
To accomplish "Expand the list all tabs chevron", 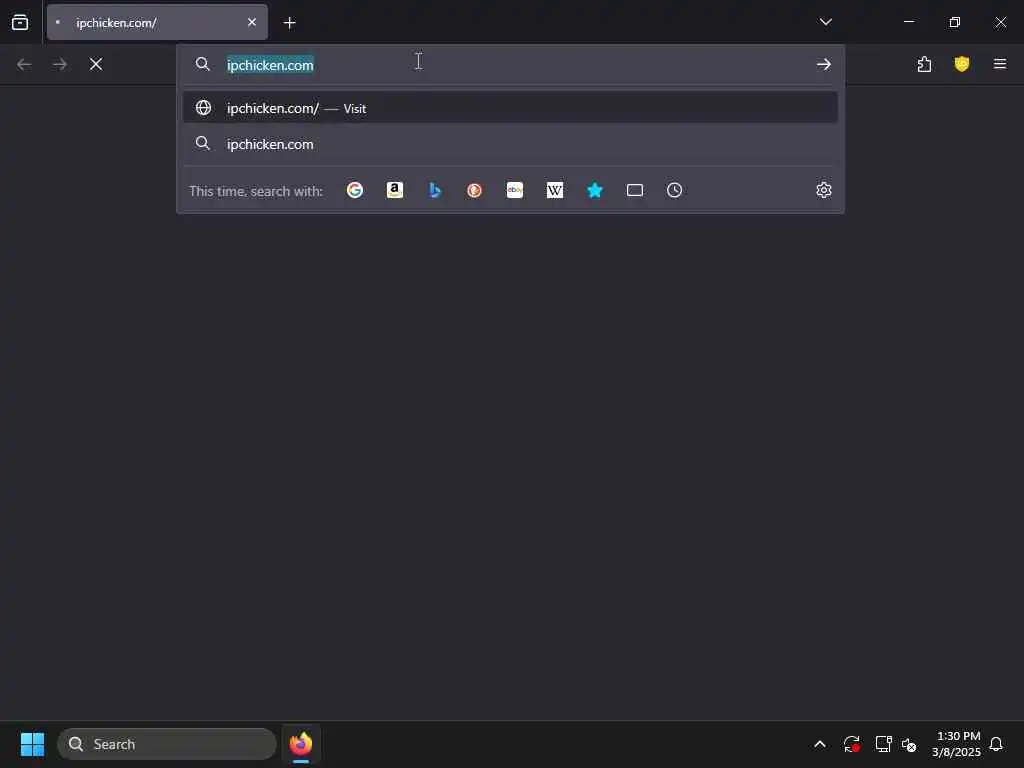I will (x=825, y=22).
